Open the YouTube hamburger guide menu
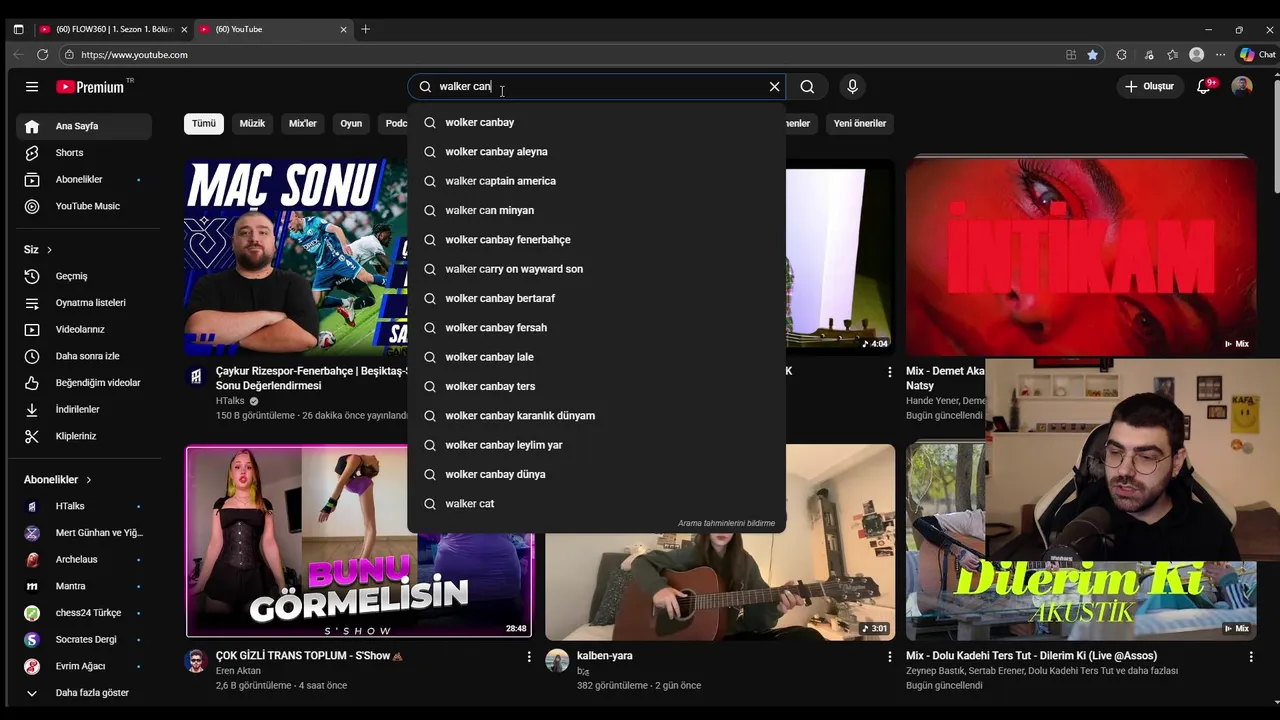Screen dimensions: 1280x720 32,87
